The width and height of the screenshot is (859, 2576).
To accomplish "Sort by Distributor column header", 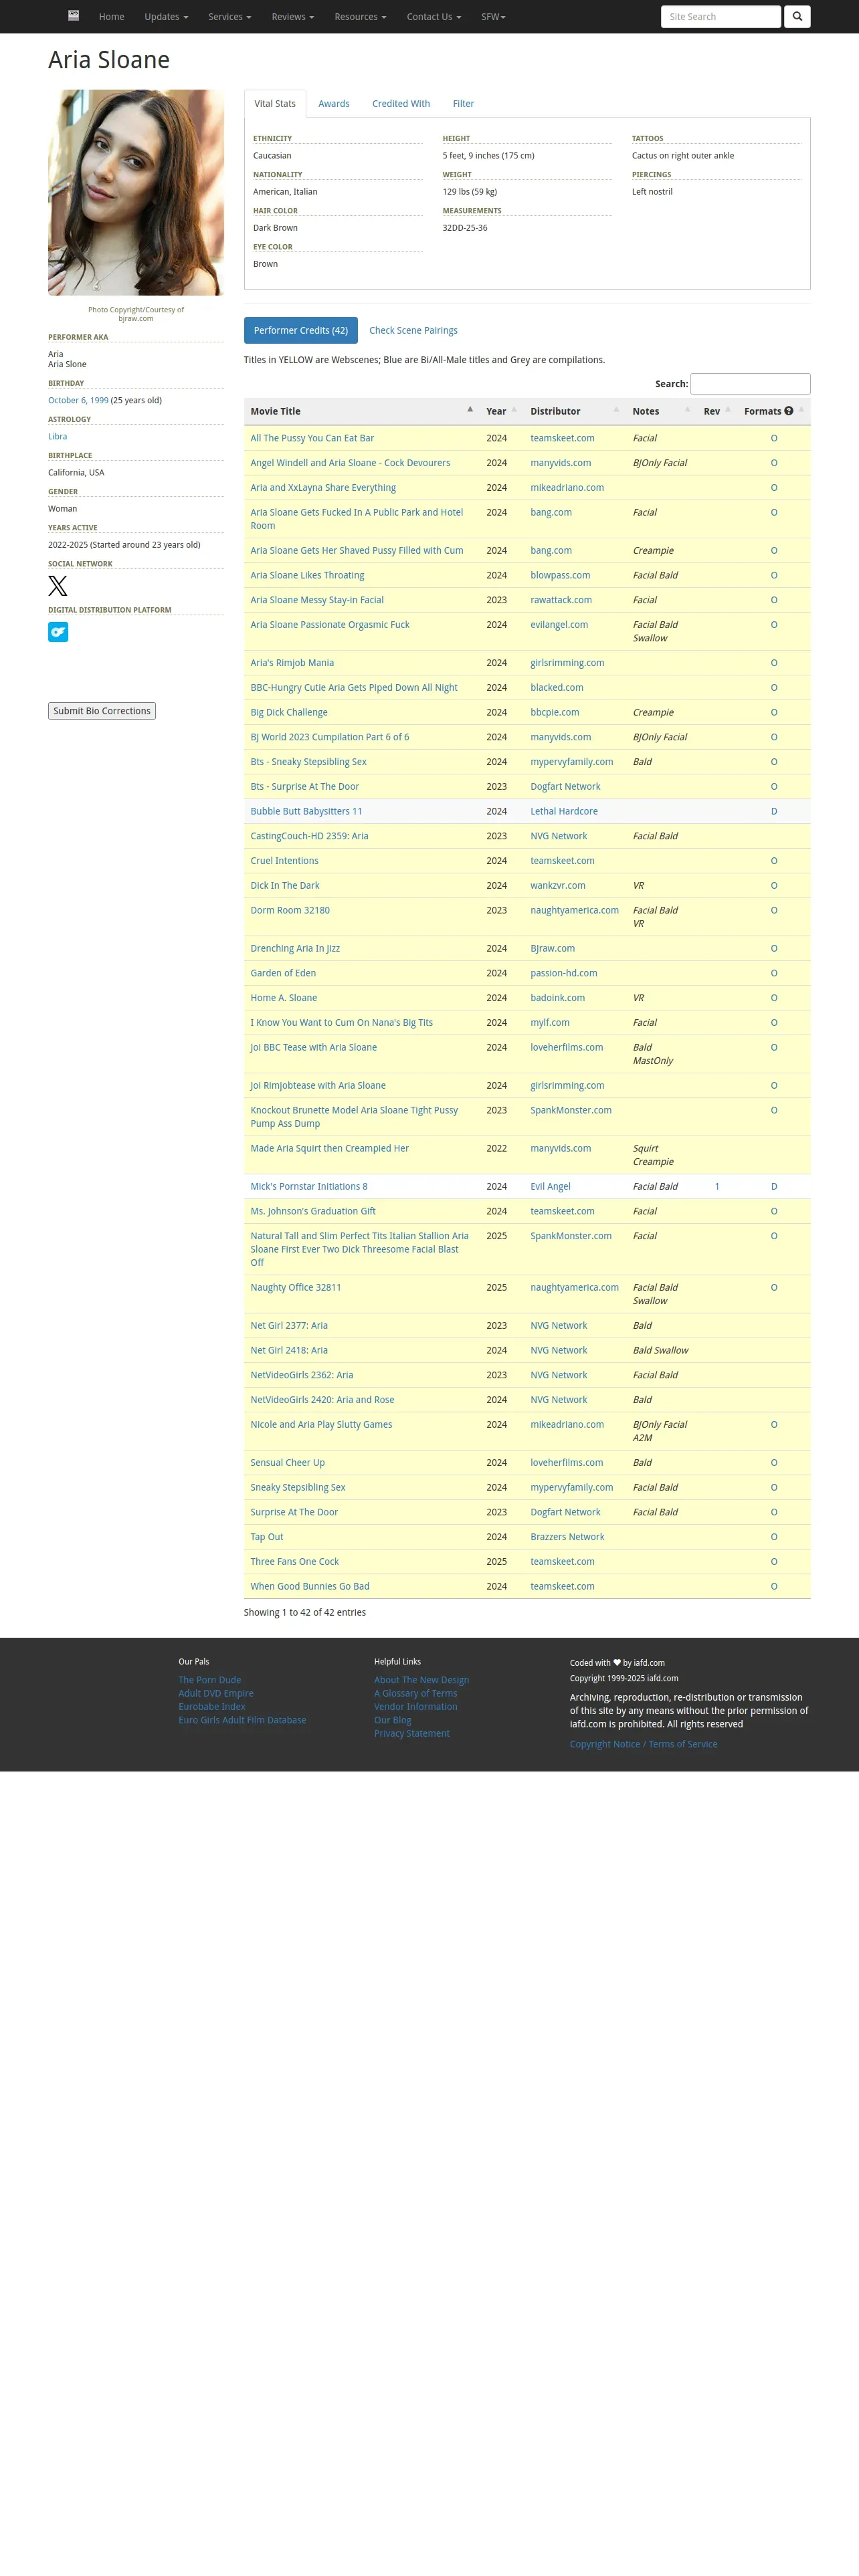I will 575,411.
